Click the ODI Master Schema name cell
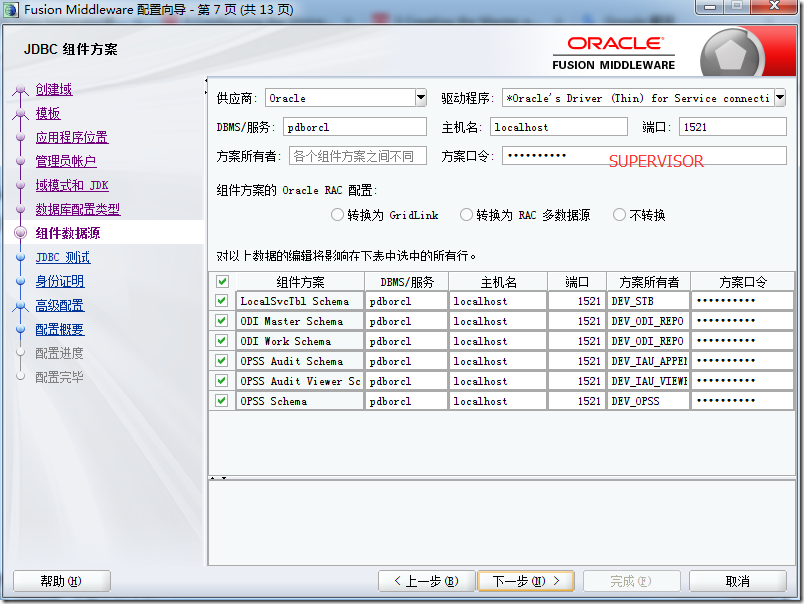Screen dimensions: 804x604 coord(300,321)
